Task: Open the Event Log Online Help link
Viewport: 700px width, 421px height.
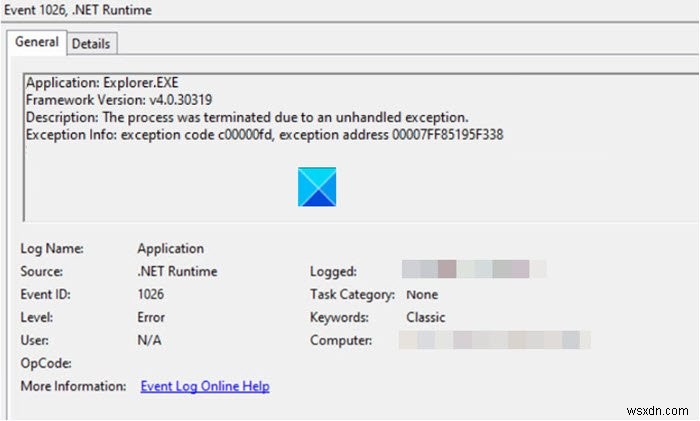Action: point(205,386)
